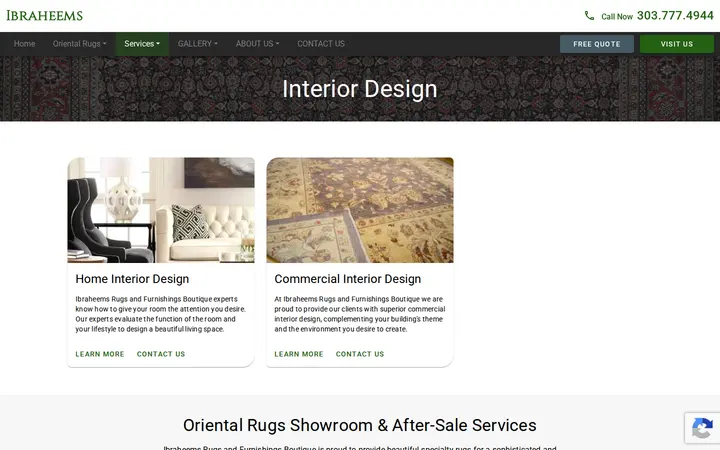Open the ABOUT US dropdown menu
The image size is (720, 450).
tap(257, 44)
